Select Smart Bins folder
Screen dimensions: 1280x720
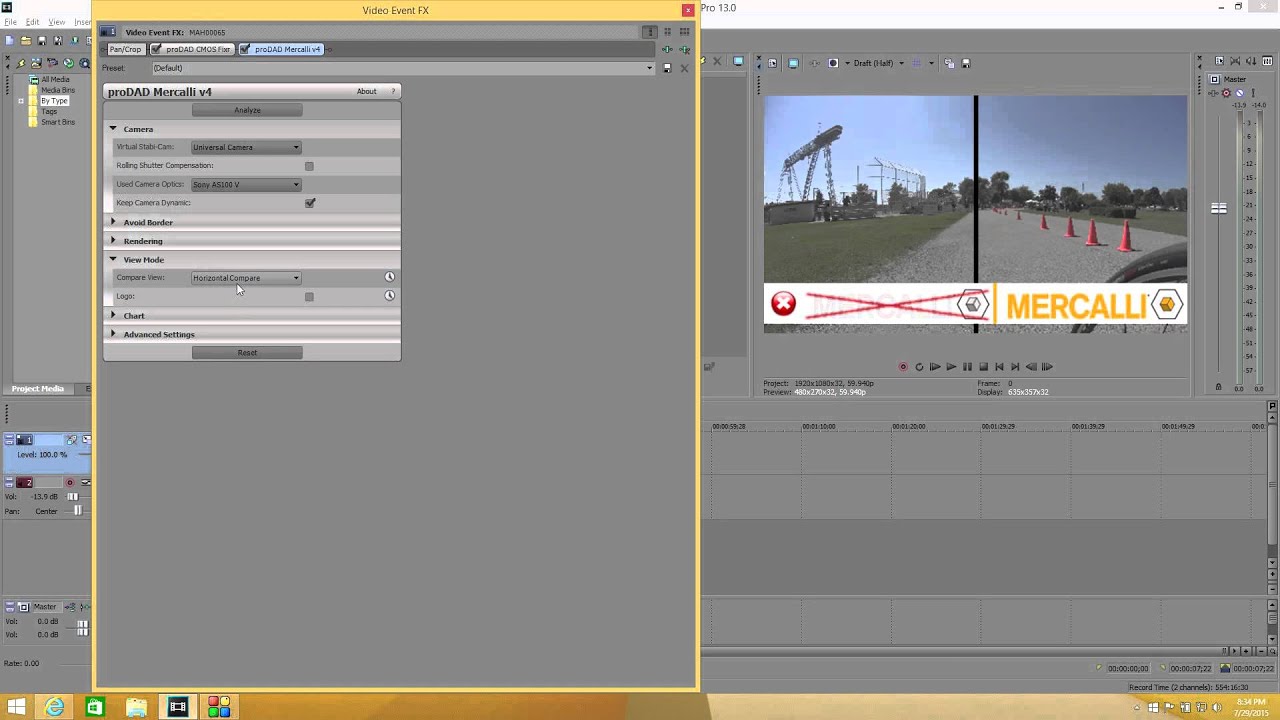58,122
